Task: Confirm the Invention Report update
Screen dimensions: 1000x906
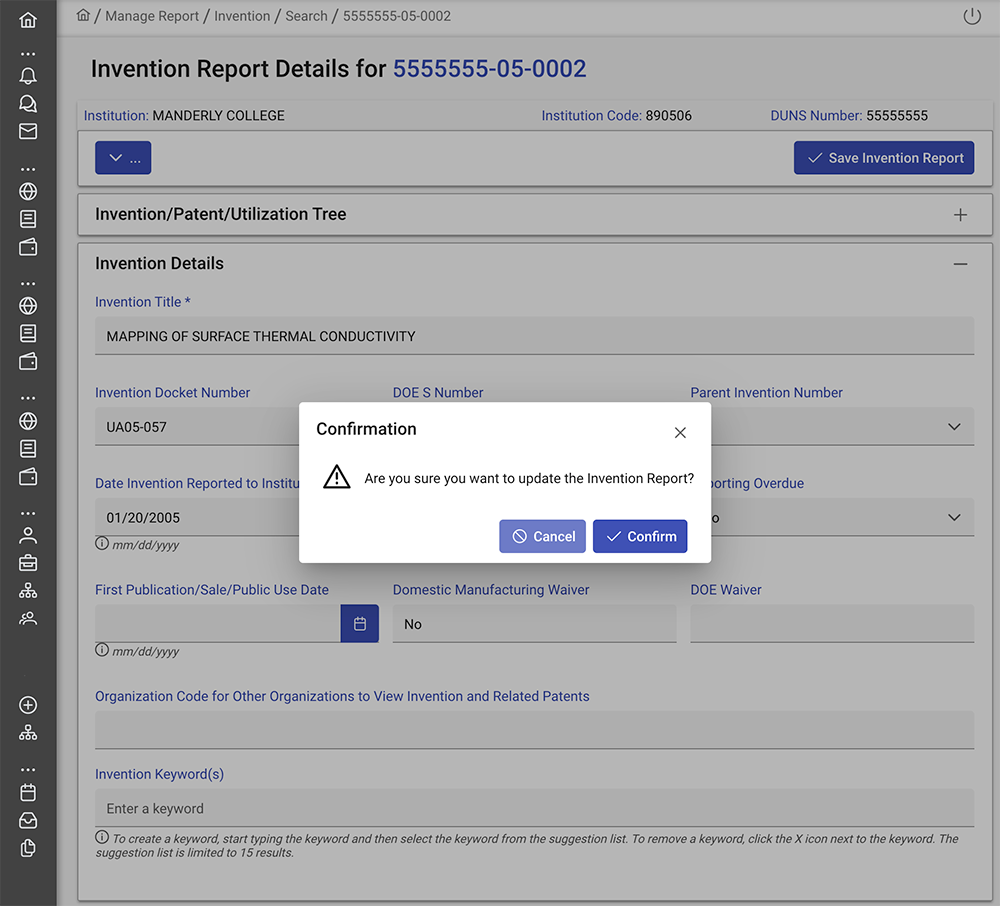Action: pos(640,536)
